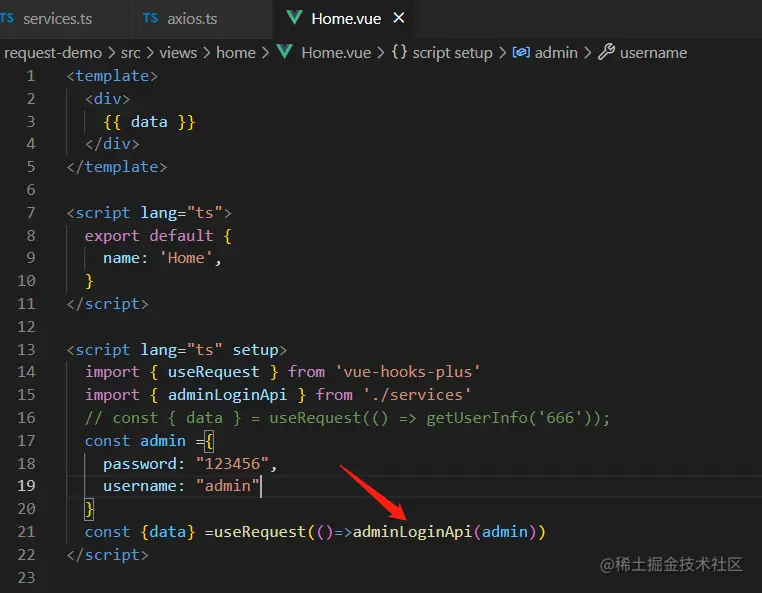Click the 'Home' string value
This screenshot has width=762, height=593.
point(186,258)
